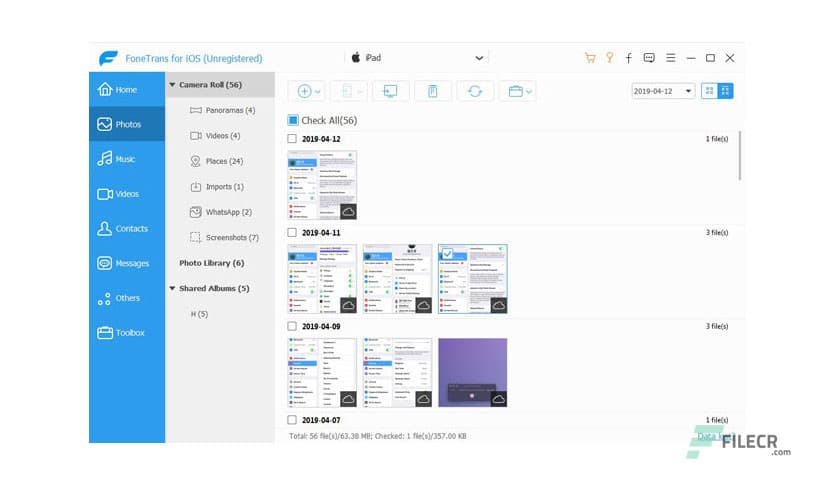The image size is (836, 484).
Task: Click the status bar total files text
Action: tap(377, 436)
